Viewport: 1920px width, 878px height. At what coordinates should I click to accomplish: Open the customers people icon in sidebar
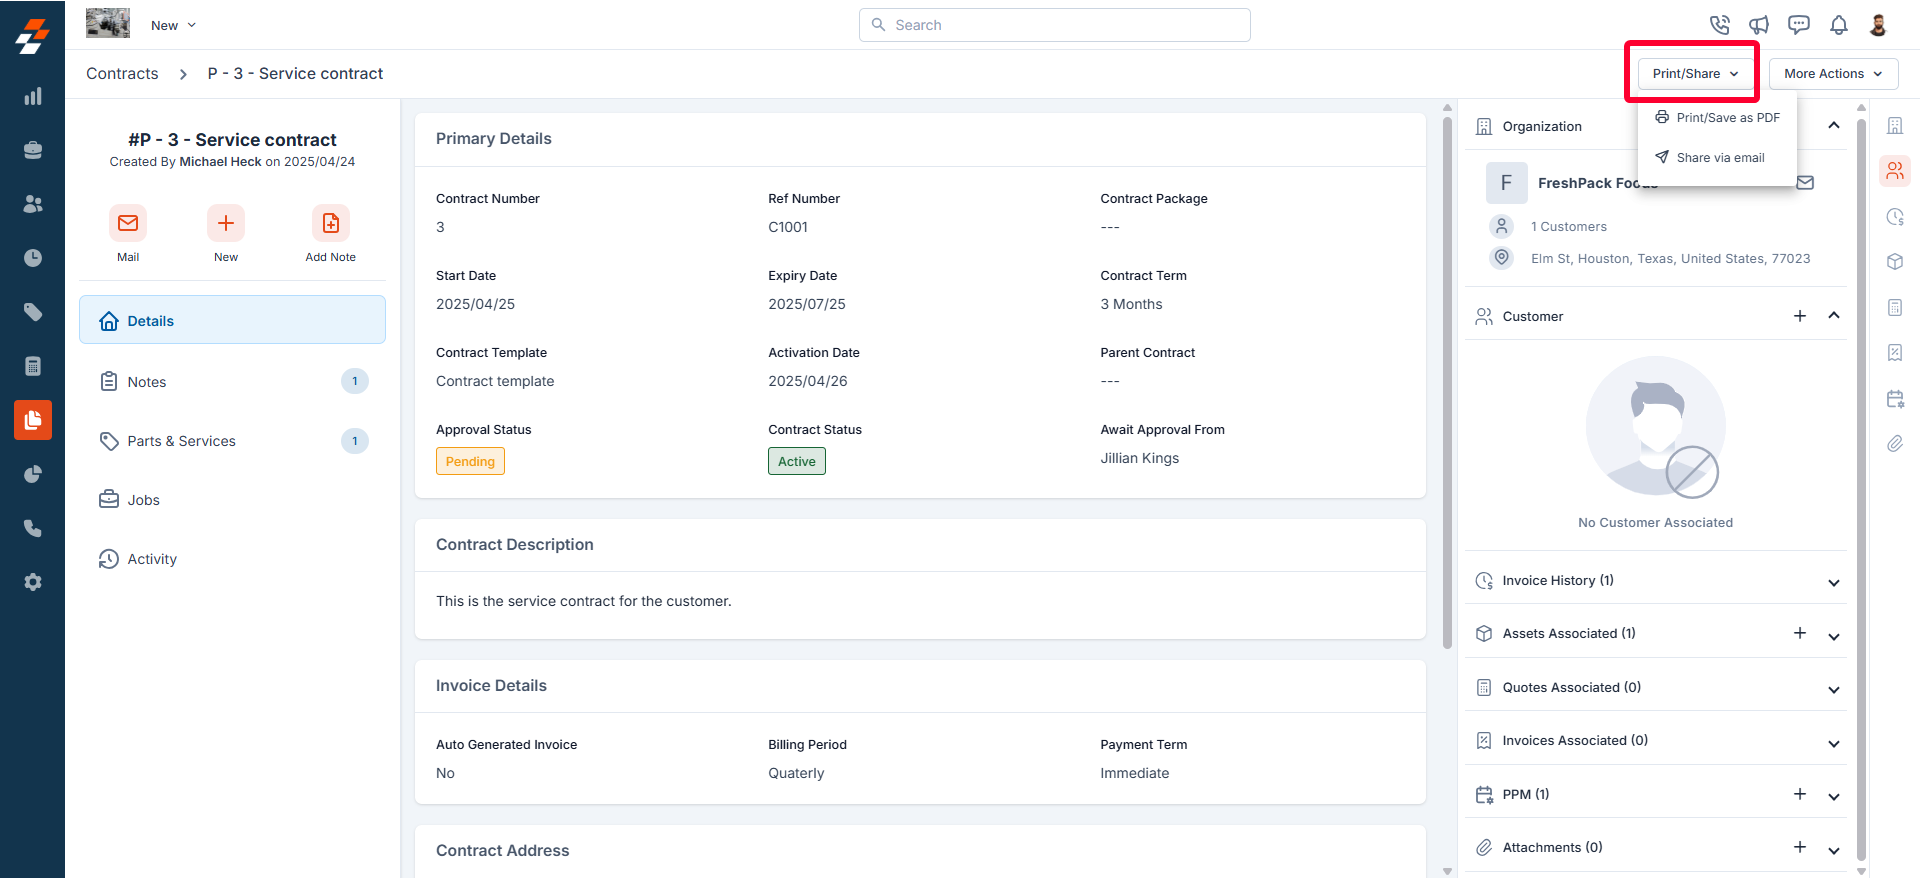[x=33, y=204]
